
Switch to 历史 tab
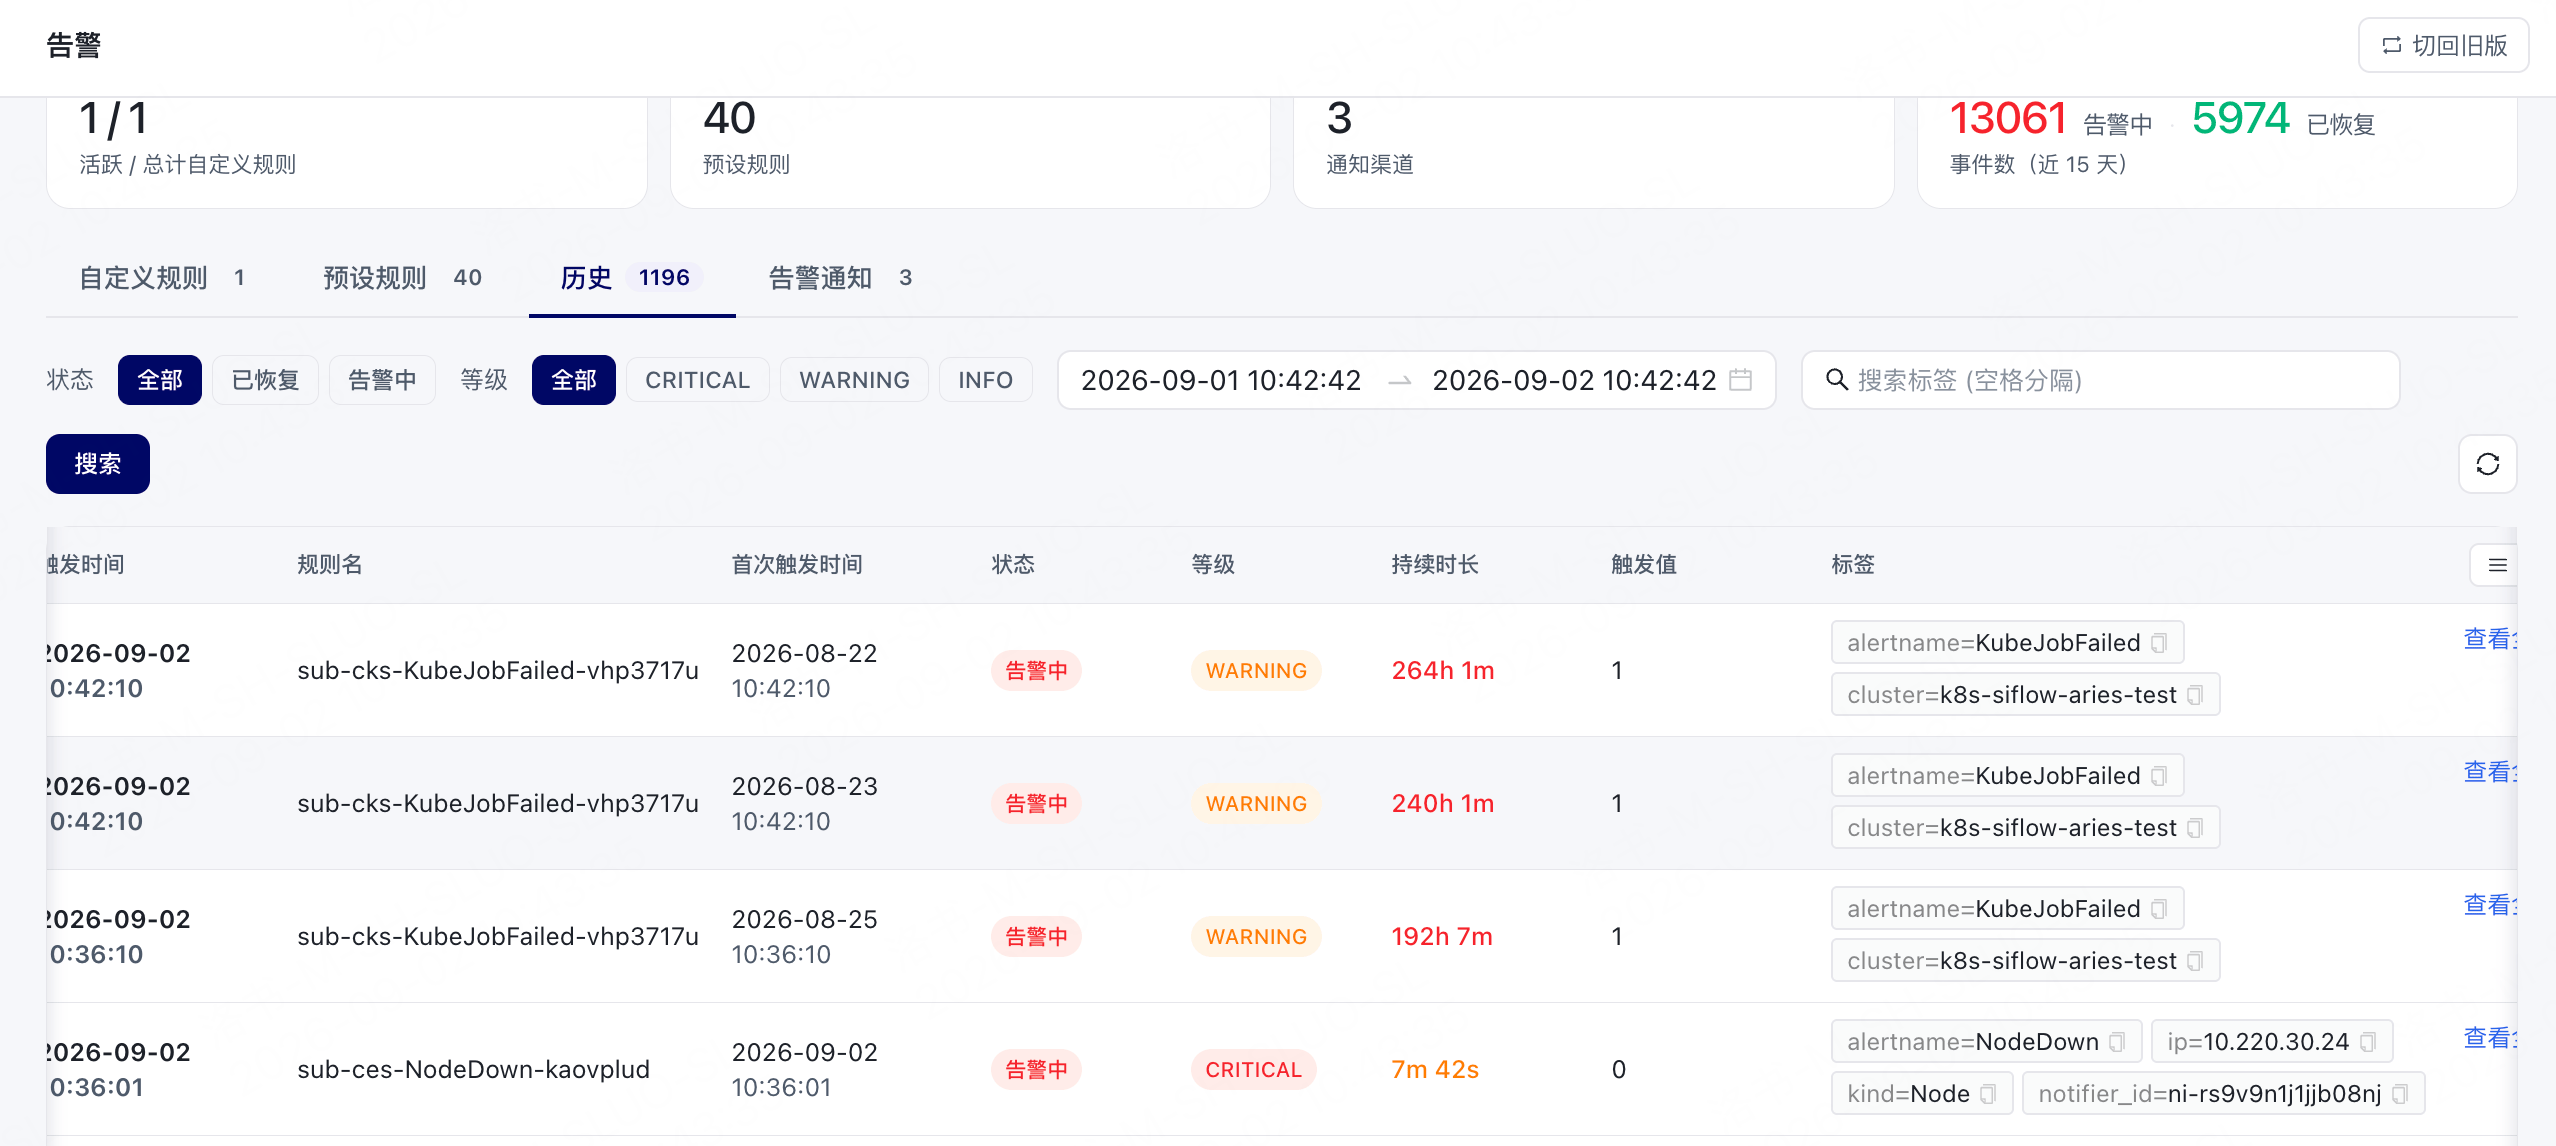coord(631,278)
